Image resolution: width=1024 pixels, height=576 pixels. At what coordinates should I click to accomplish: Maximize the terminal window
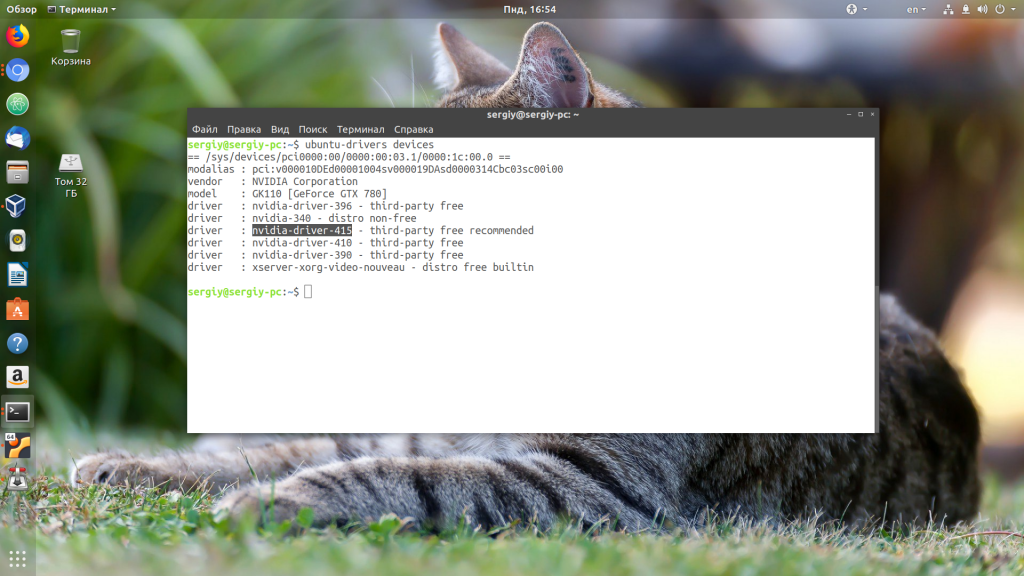861,114
